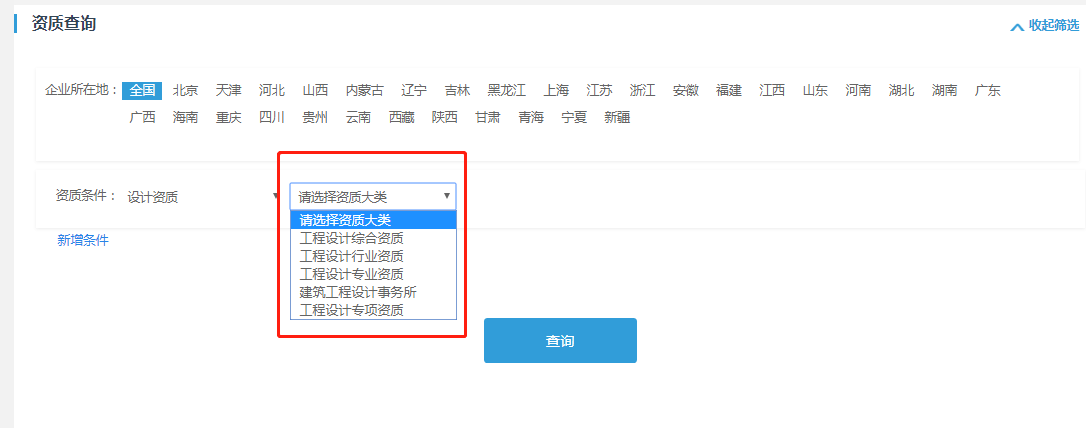The width and height of the screenshot is (1086, 428).
Task: Choose 建筑工程设计事务所 option
Action: click(357, 292)
